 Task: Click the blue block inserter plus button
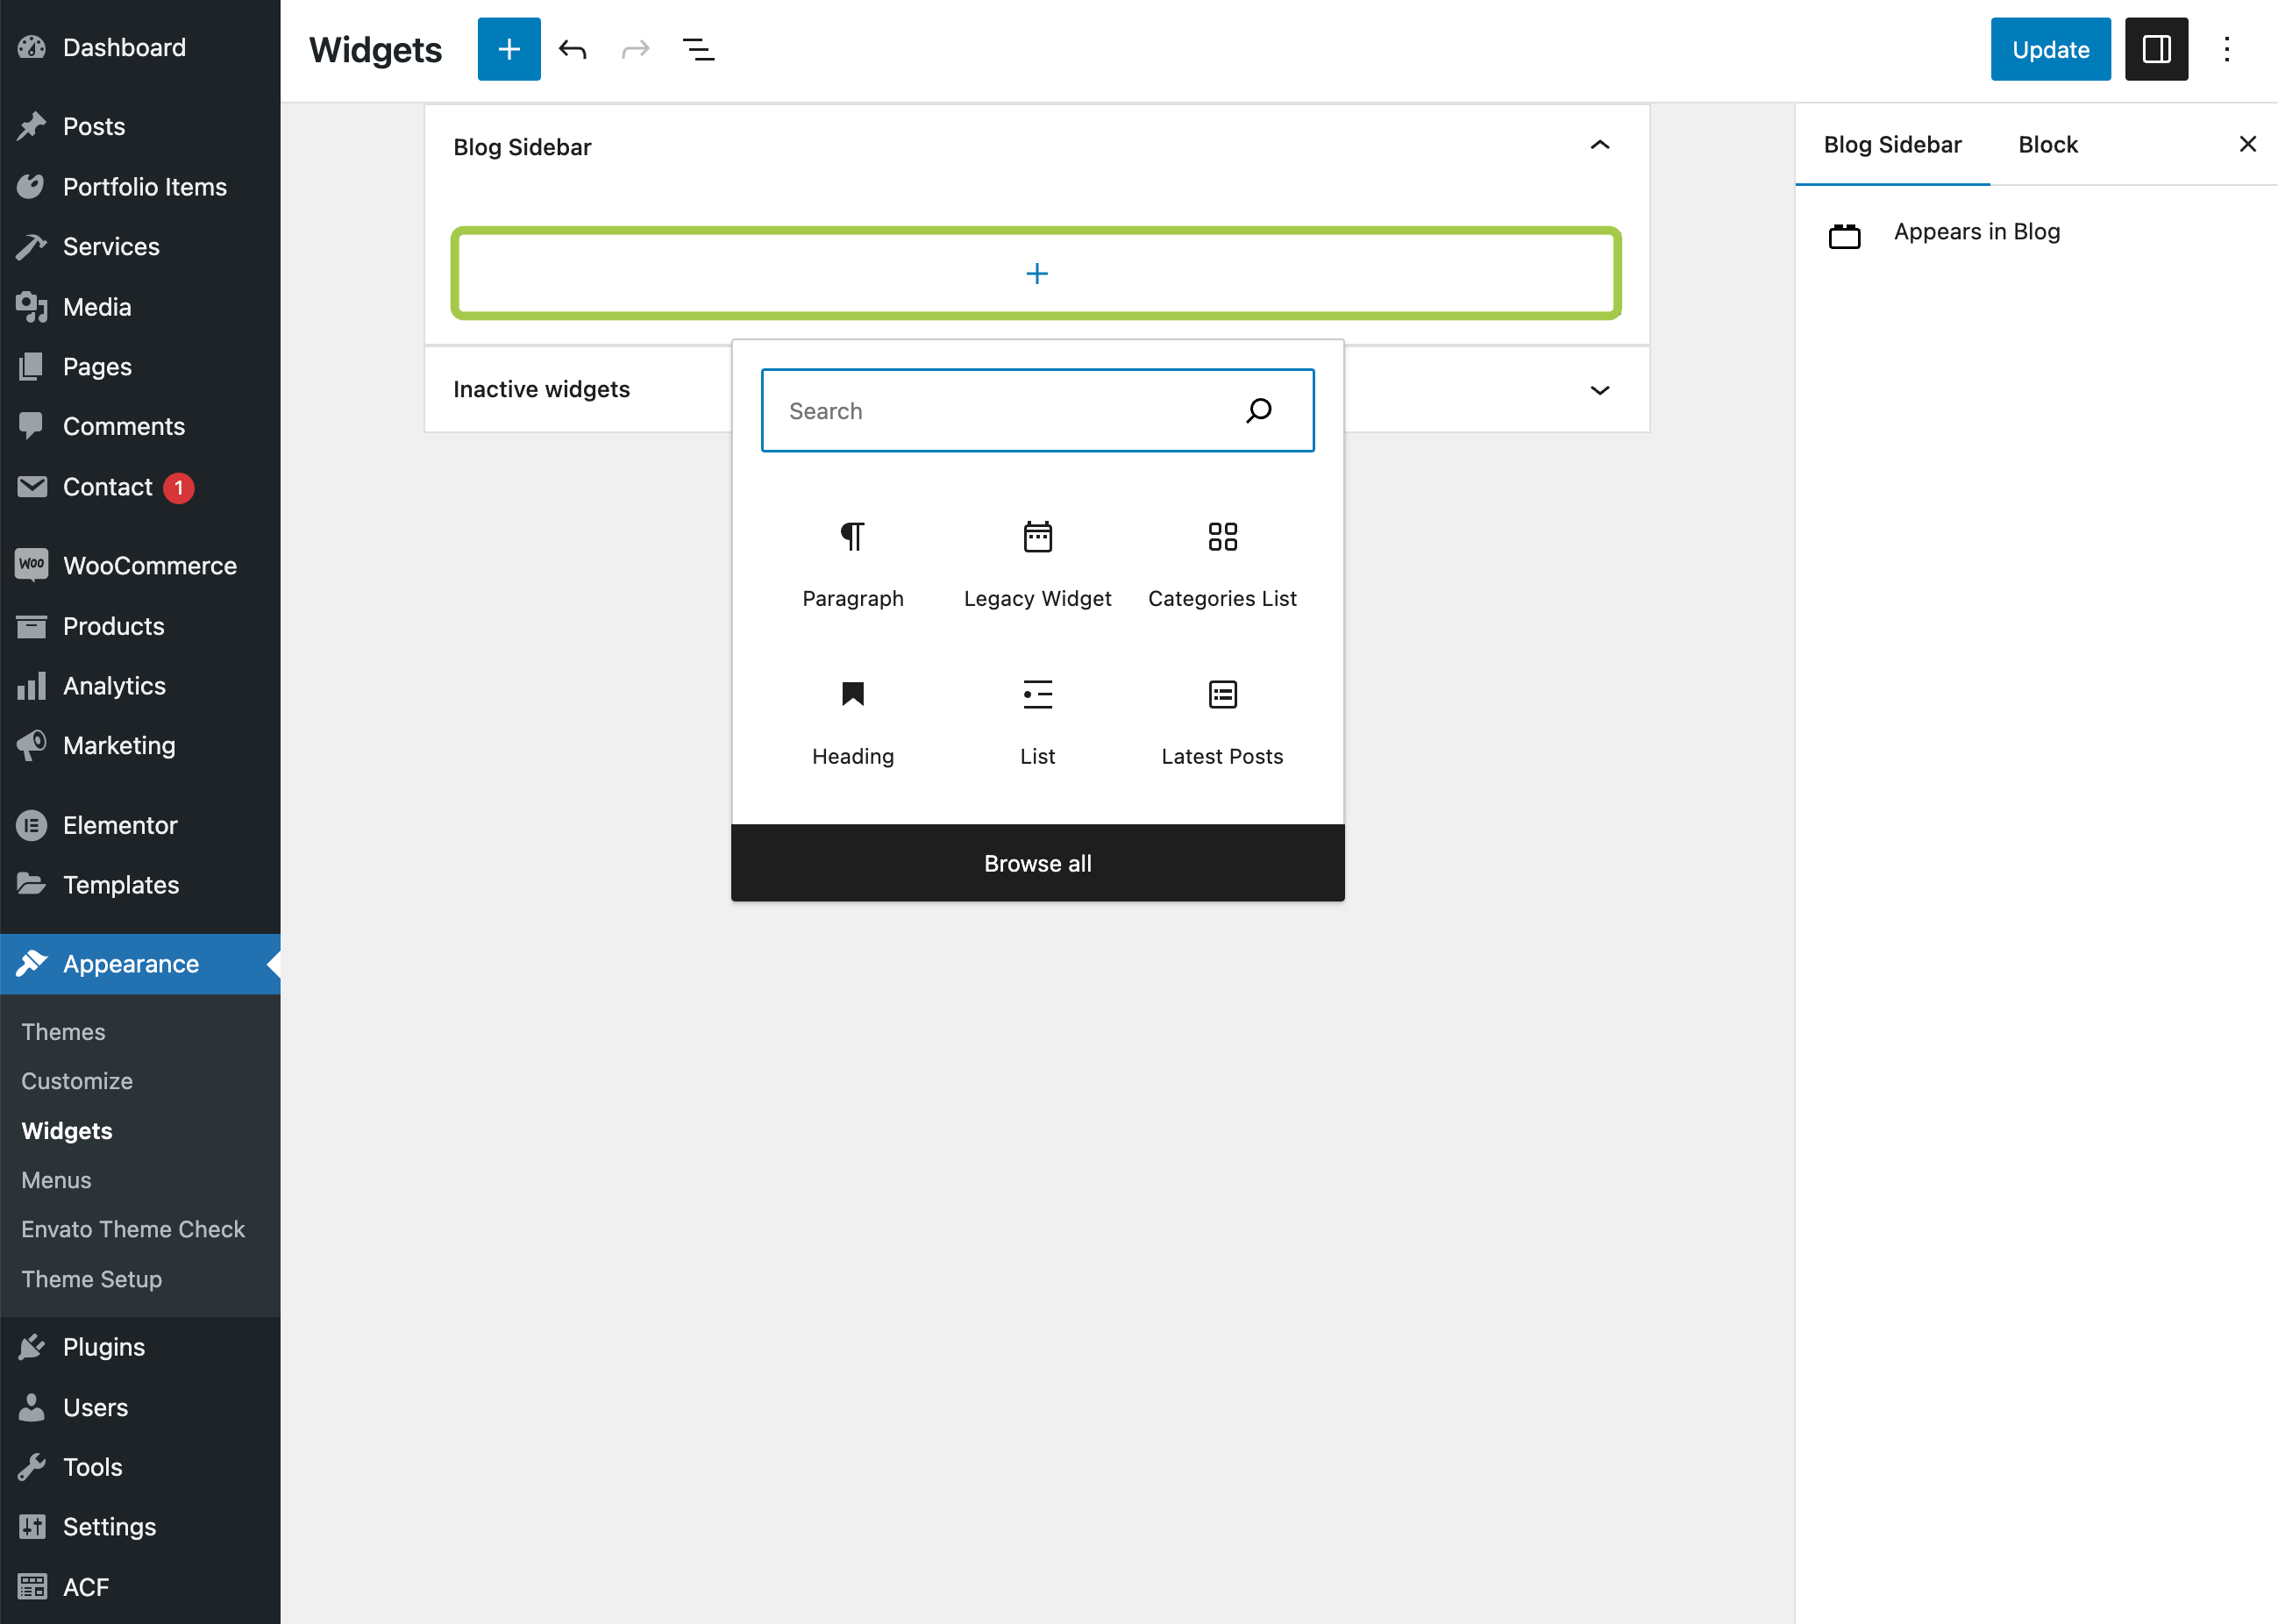[x=508, y=49]
